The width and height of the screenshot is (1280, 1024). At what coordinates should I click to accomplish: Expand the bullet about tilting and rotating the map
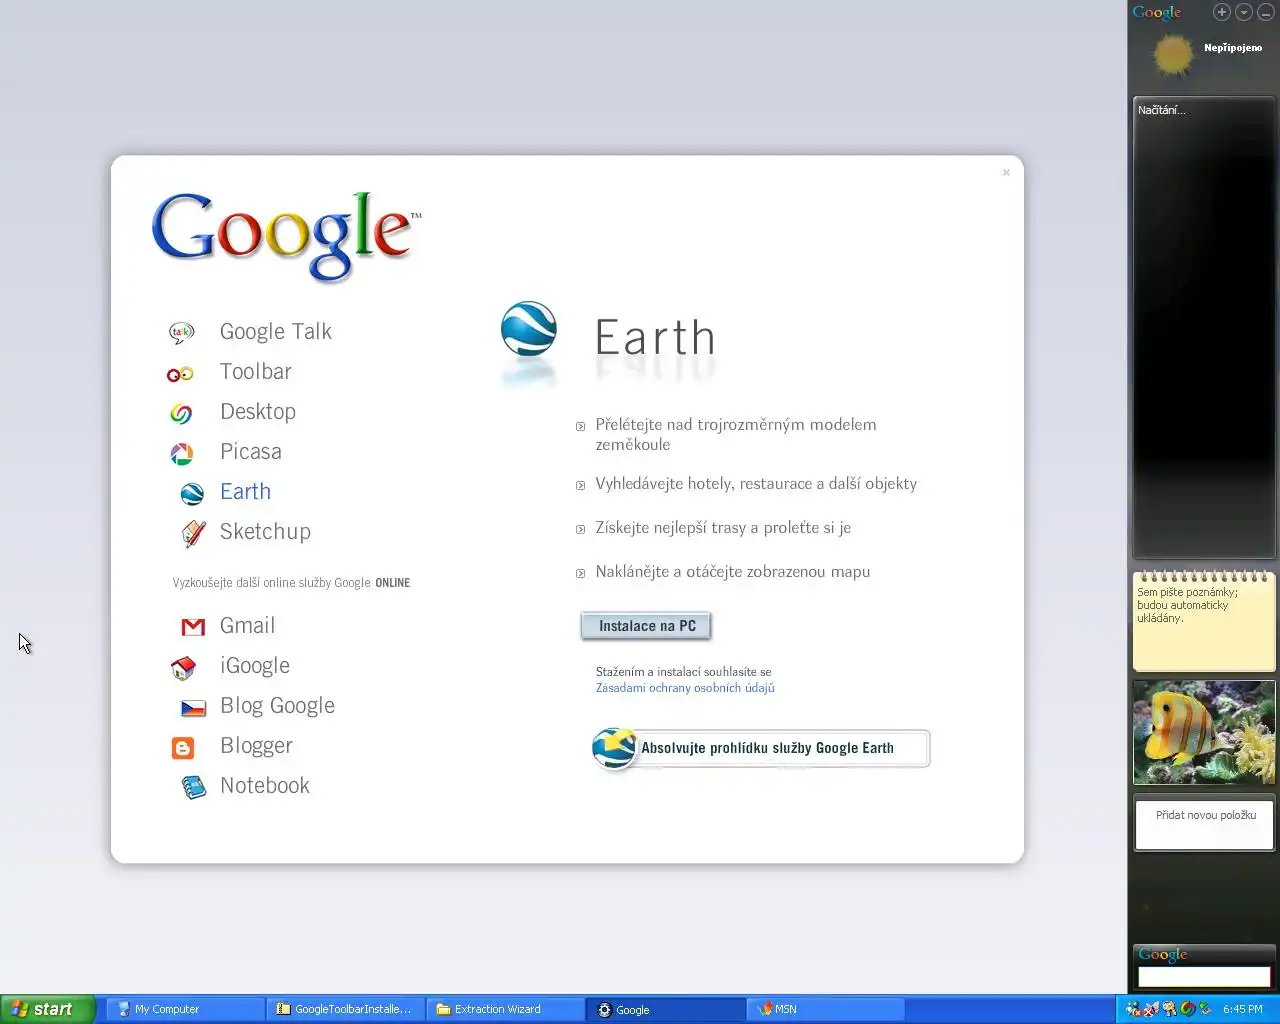[580, 574]
